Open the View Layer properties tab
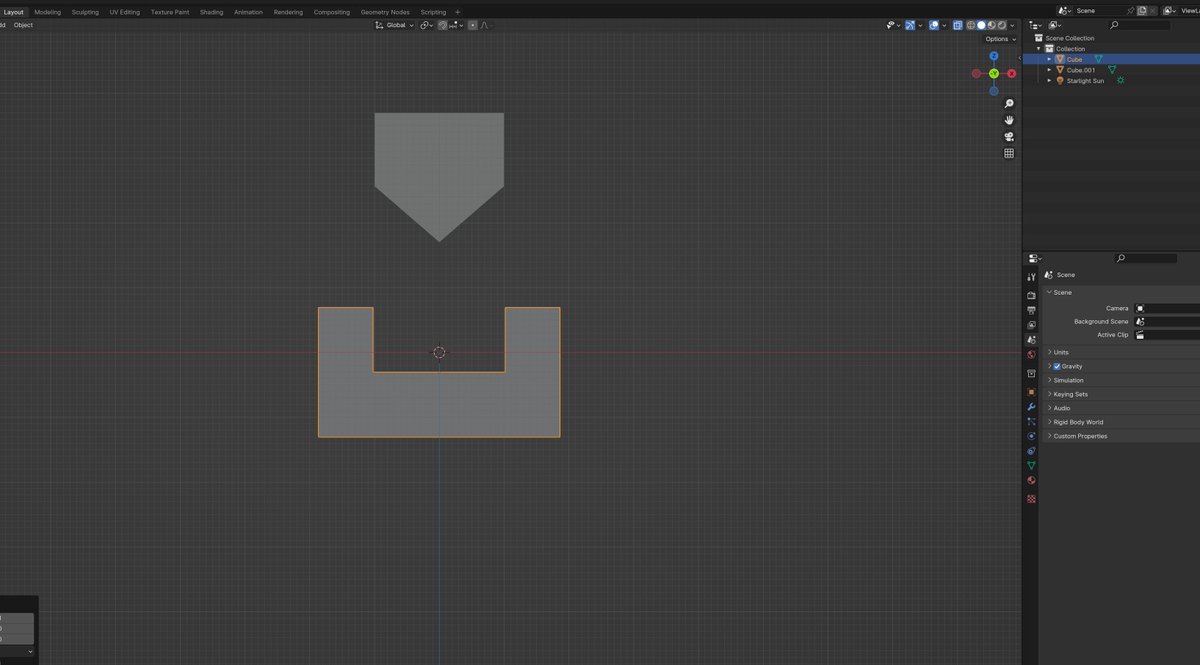The image size is (1200, 665). (x=1031, y=325)
